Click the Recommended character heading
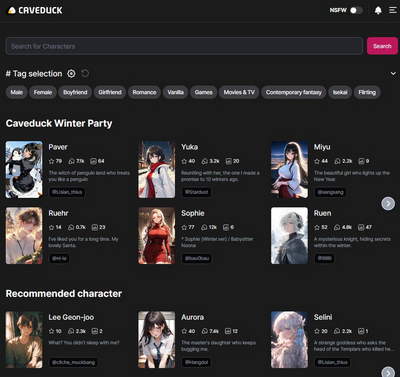This screenshot has width=400, height=377. coord(64,294)
